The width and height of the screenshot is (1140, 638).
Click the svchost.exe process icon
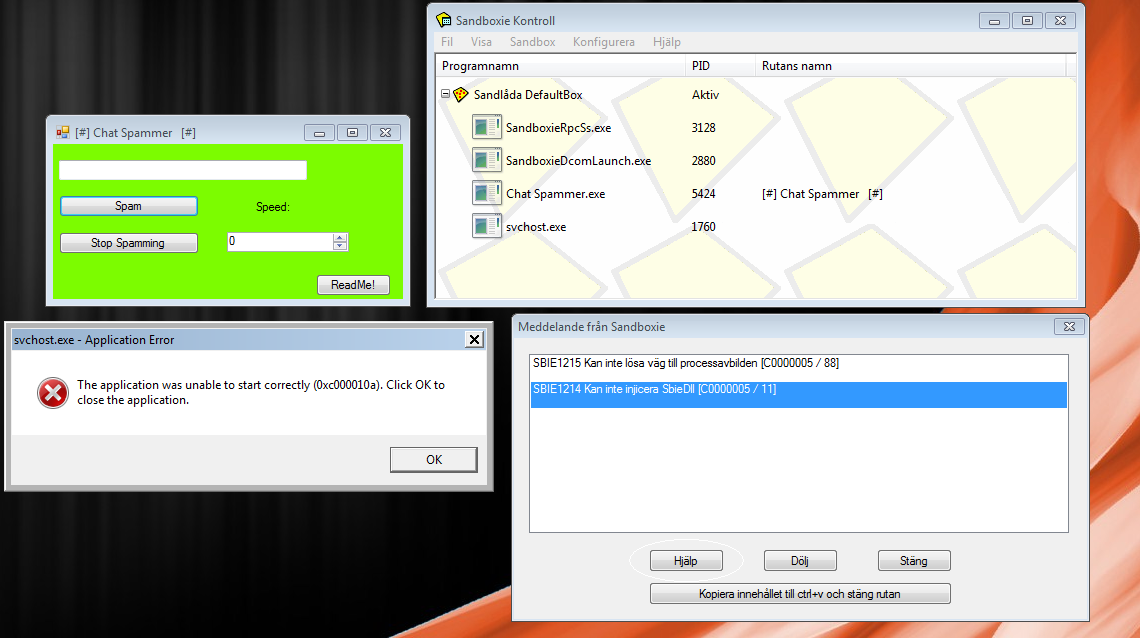point(486,226)
